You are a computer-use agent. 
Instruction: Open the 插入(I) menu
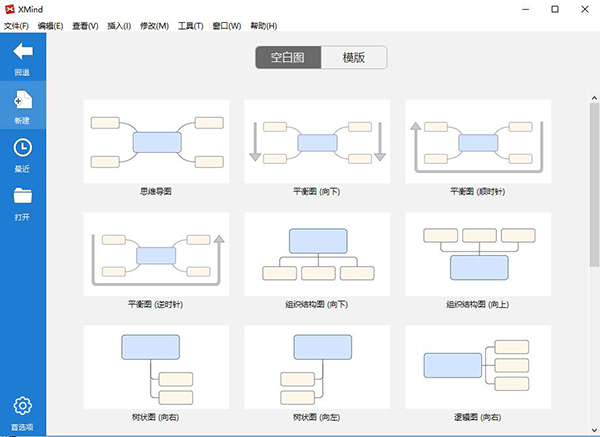point(119,26)
